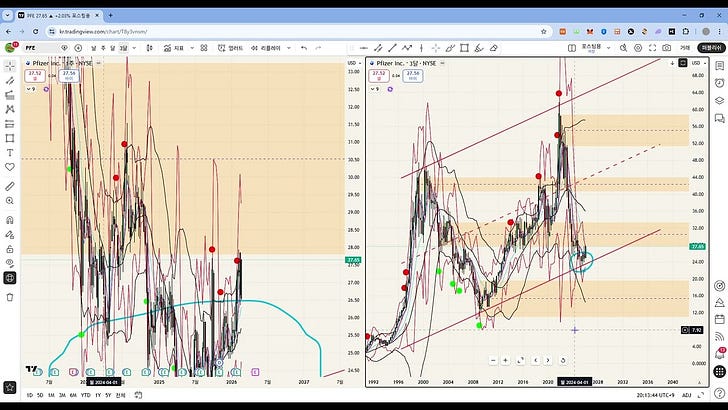Open the chart layout setup selector

coord(572,48)
